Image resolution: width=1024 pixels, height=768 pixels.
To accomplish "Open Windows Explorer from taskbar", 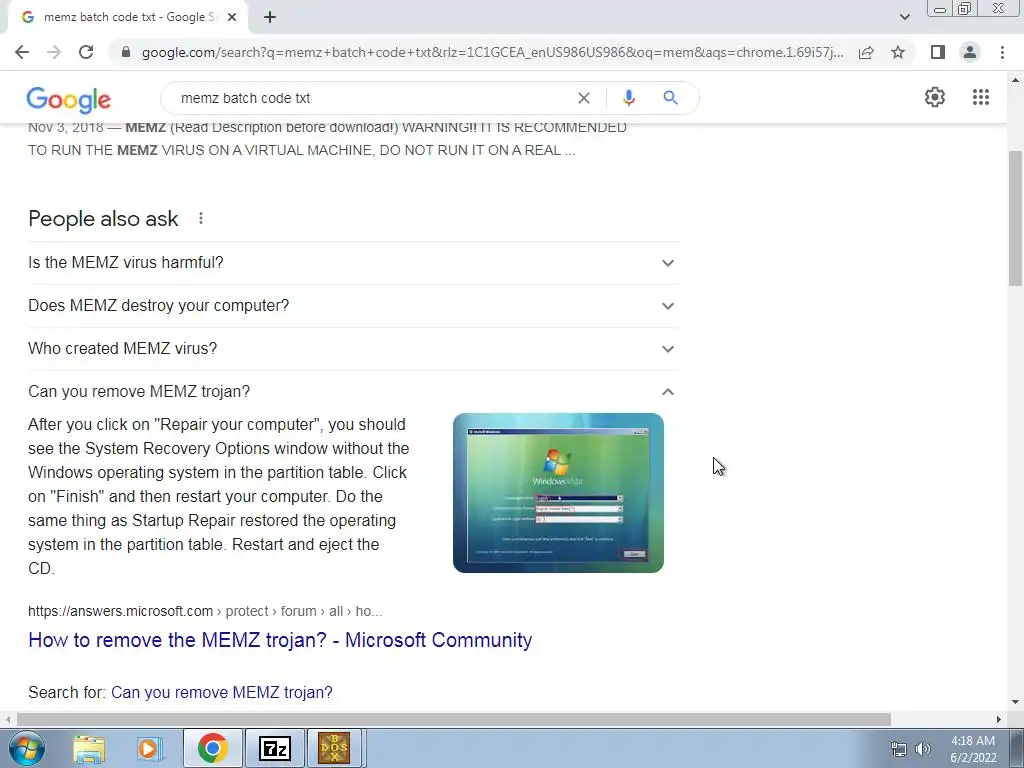I will click(89, 748).
